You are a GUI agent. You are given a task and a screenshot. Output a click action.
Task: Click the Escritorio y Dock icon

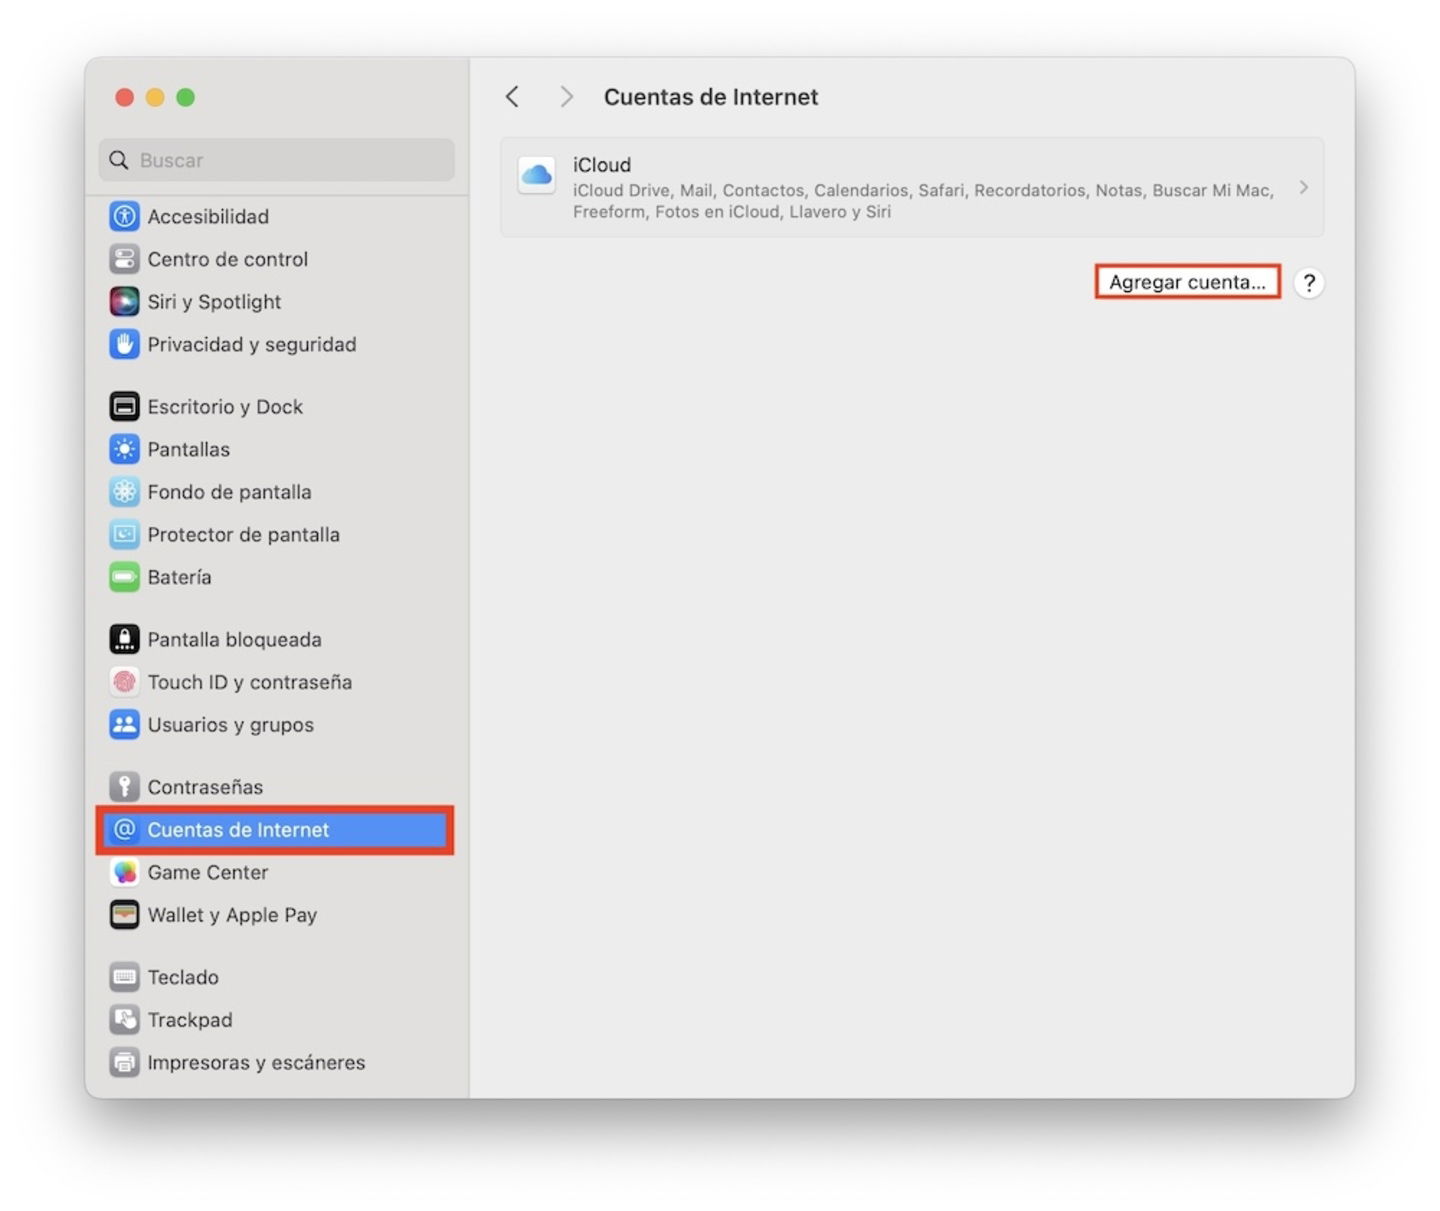tap(124, 407)
